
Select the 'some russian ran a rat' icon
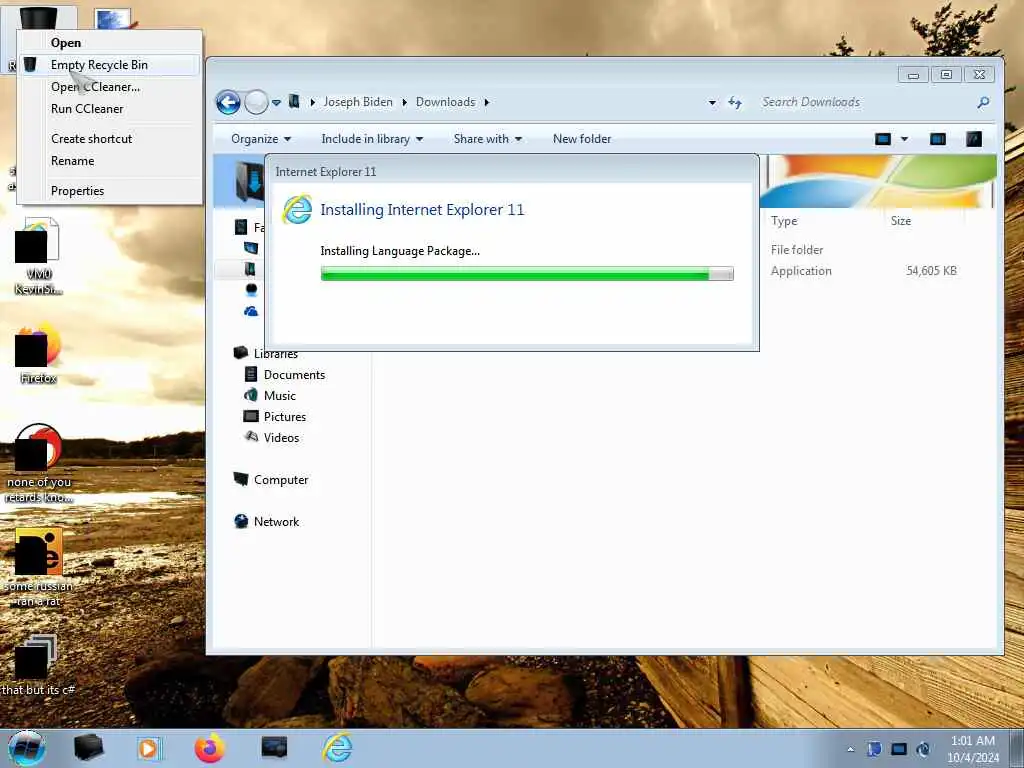coord(39,568)
